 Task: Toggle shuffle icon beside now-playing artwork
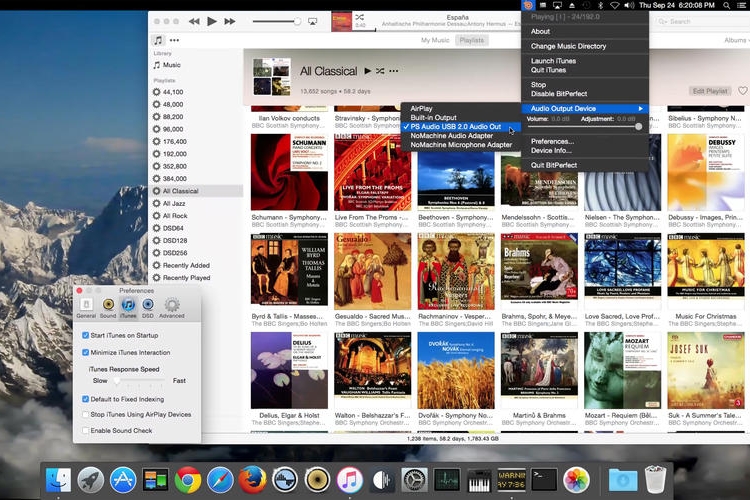click(x=360, y=17)
